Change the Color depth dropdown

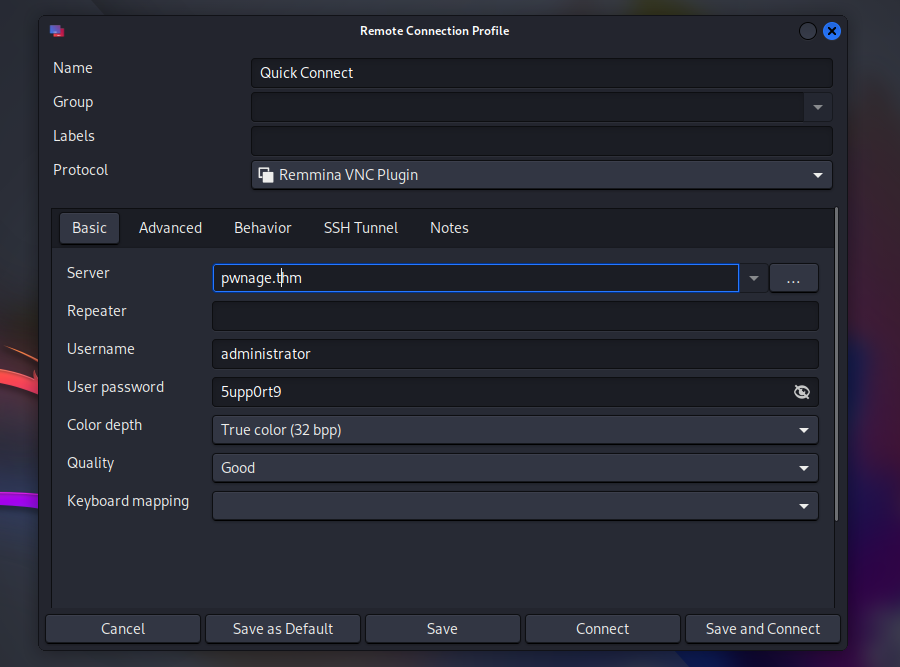coord(515,430)
